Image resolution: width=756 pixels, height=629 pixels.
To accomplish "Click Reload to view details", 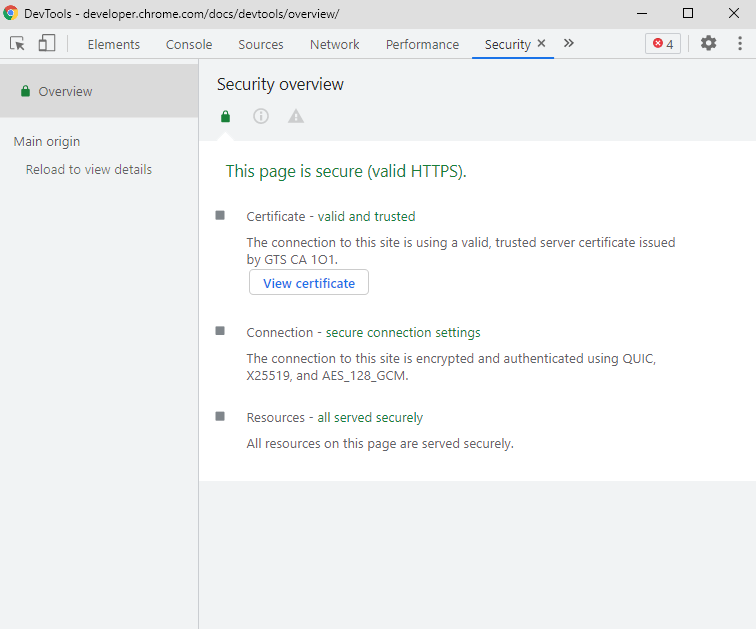I will click(89, 170).
